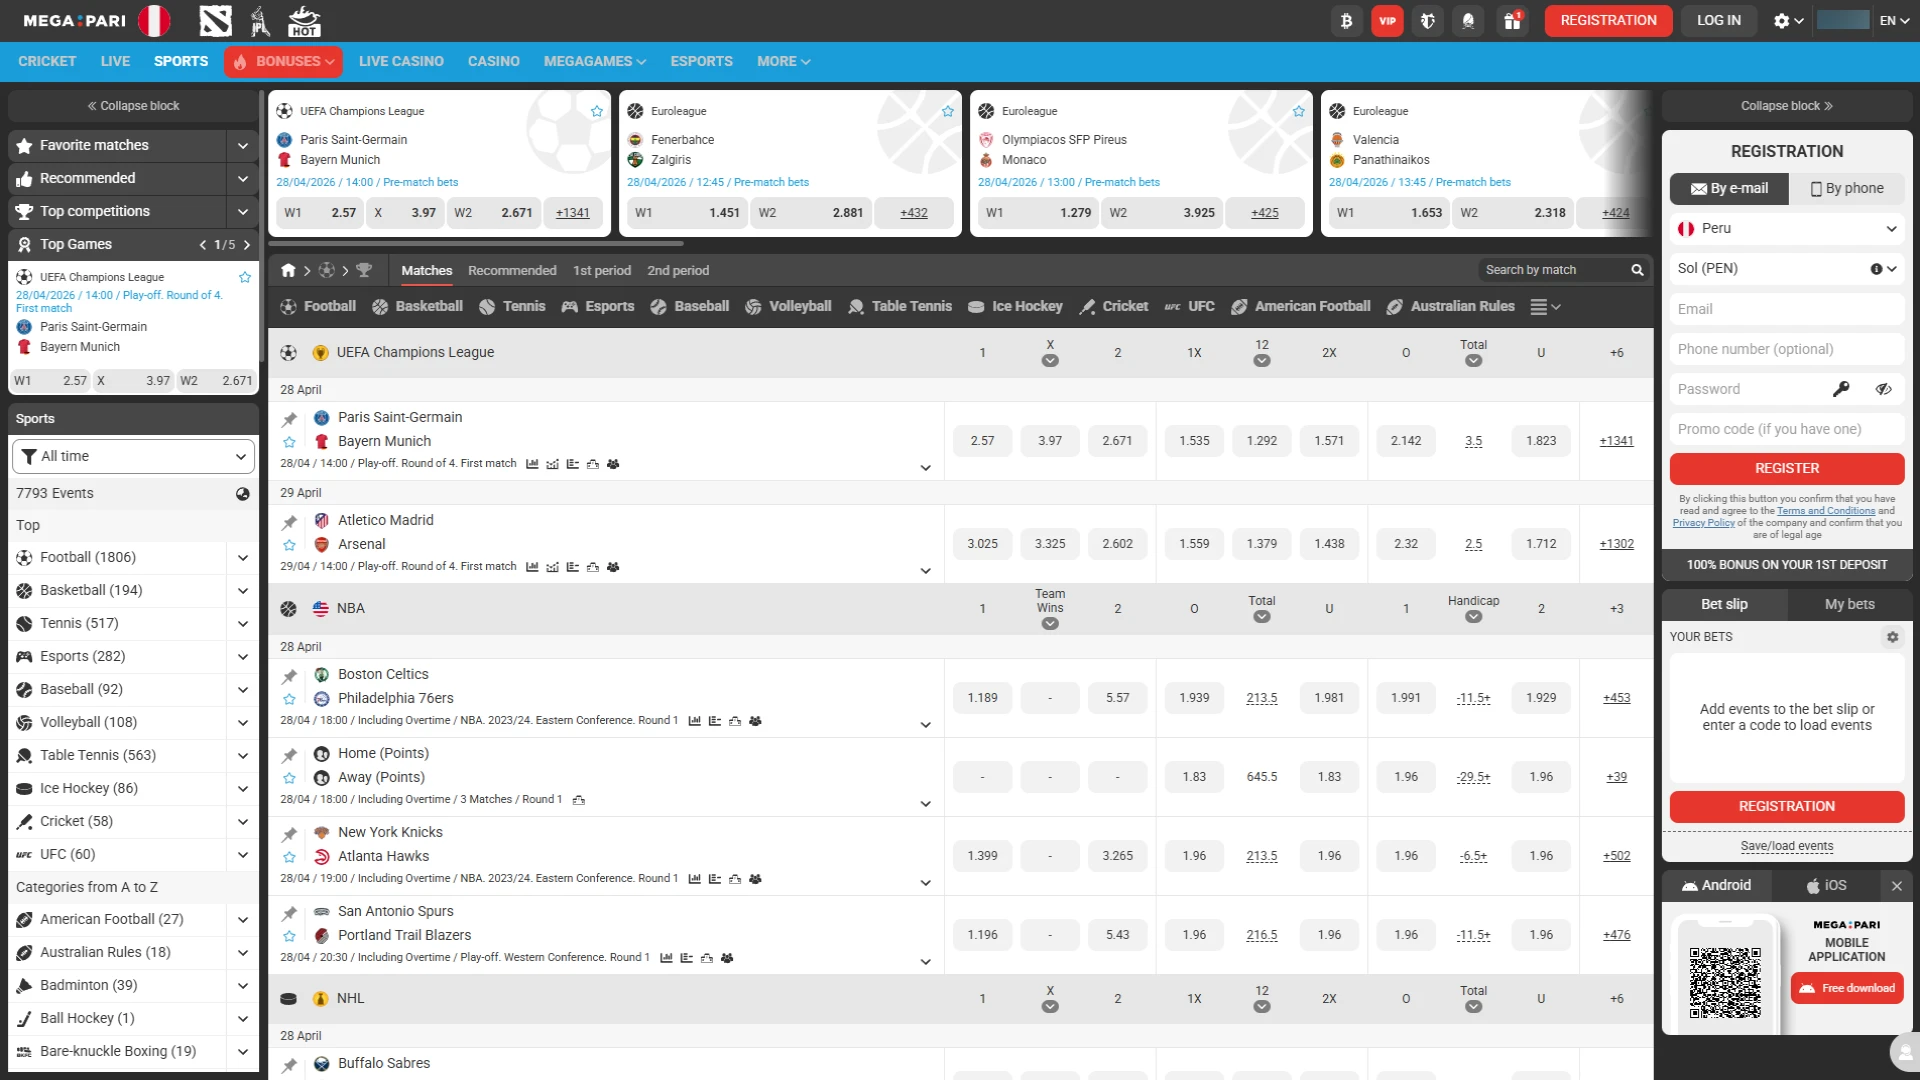The height and width of the screenshot is (1080, 1920).
Task: Expand Top competitions section
Action: click(242, 212)
